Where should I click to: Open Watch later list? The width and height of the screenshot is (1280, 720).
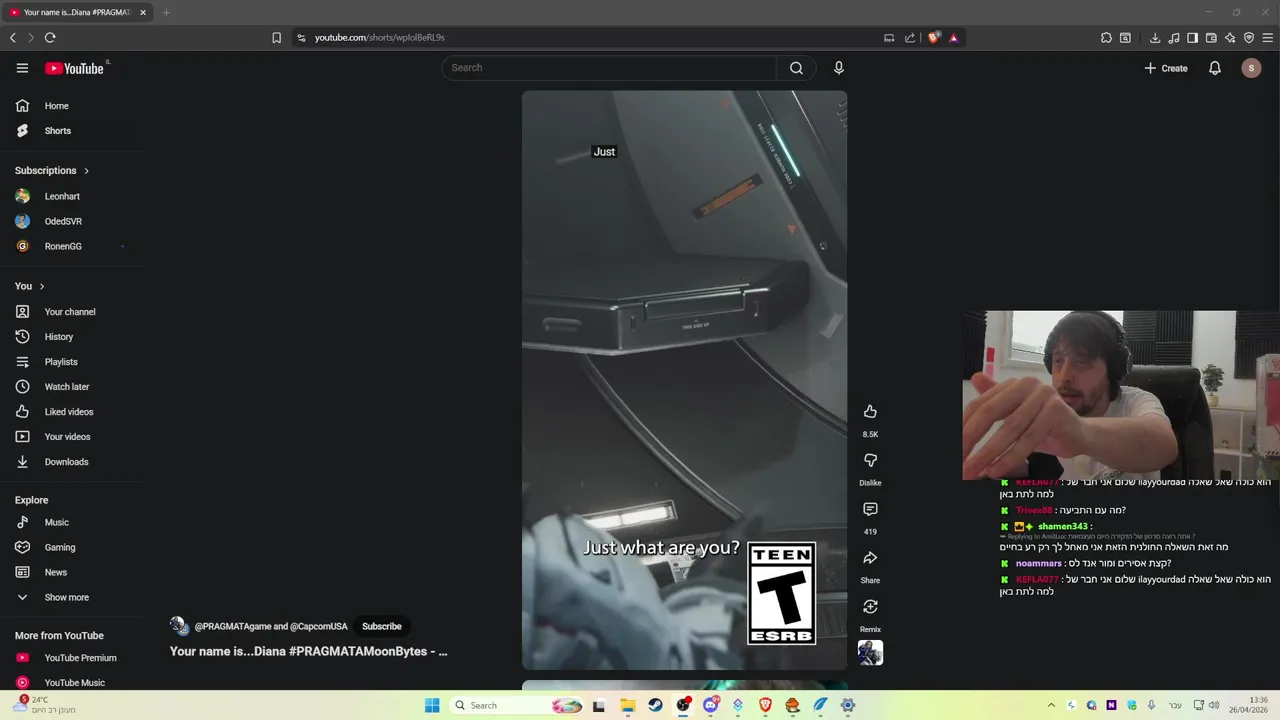(72, 387)
